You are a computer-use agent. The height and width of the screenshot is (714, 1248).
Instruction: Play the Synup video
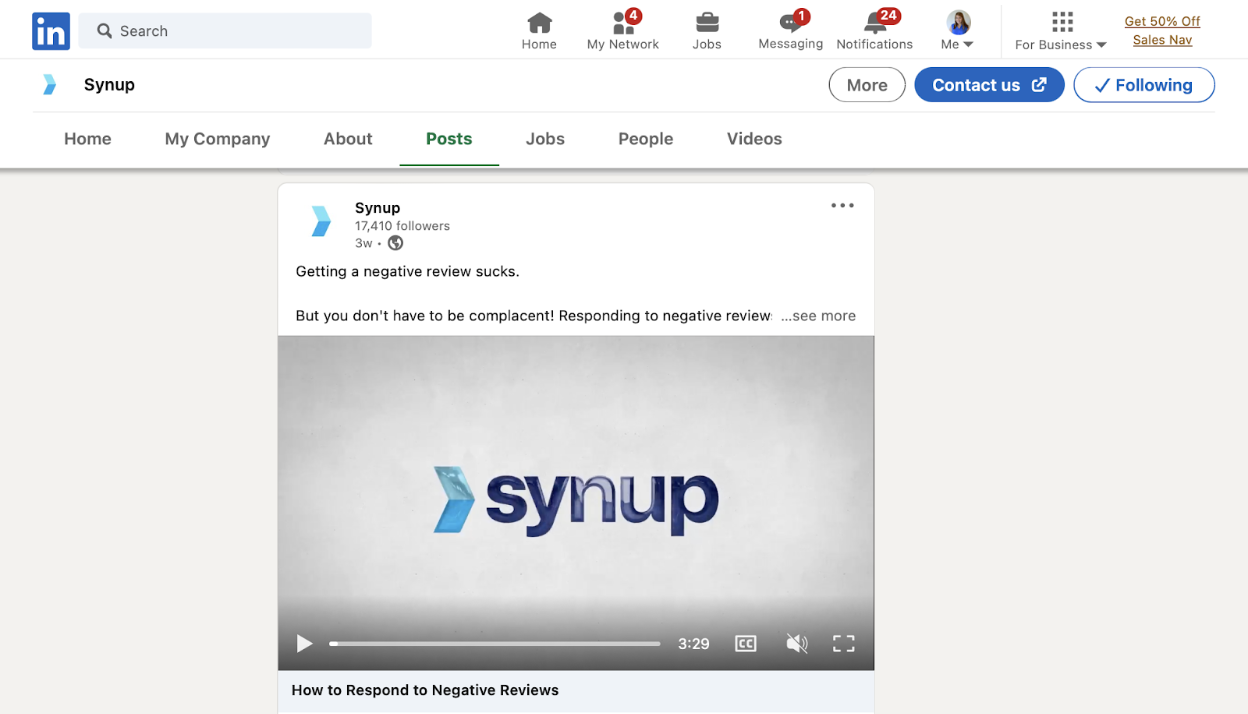pyautogui.click(x=304, y=644)
